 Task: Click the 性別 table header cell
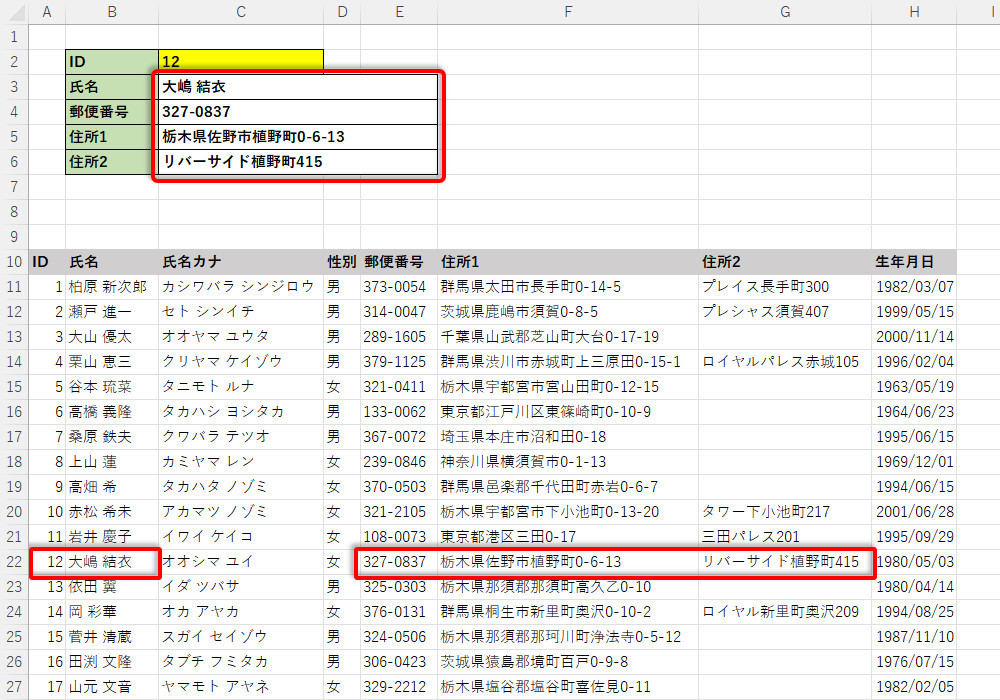point(342,262)
